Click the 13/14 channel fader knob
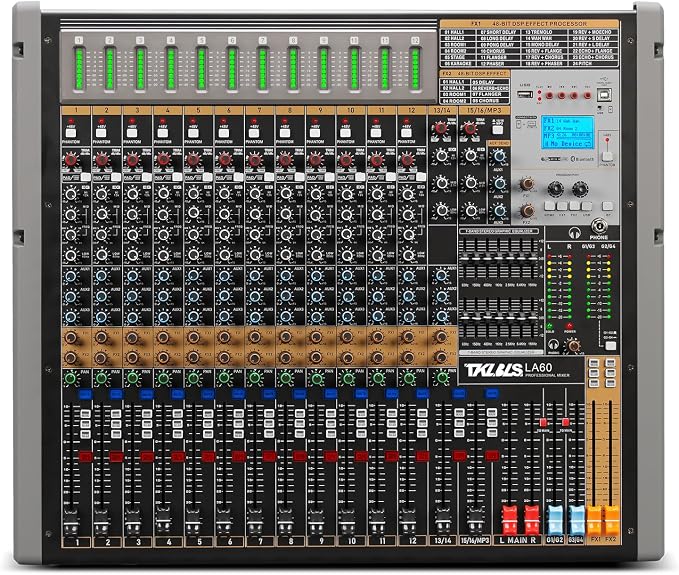This screenshot has width=679, height=575. point(443,520)
